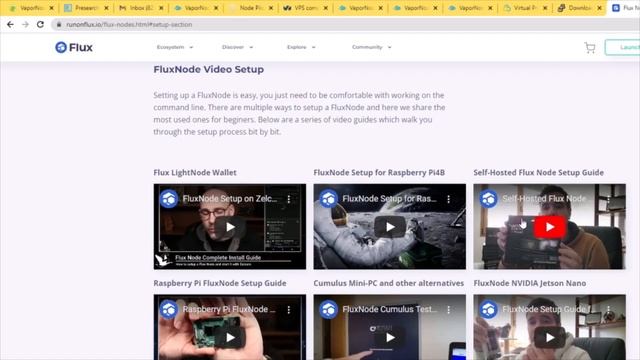Click channel avatar on Self-Hosted Flux Node video

coord(489,199)
